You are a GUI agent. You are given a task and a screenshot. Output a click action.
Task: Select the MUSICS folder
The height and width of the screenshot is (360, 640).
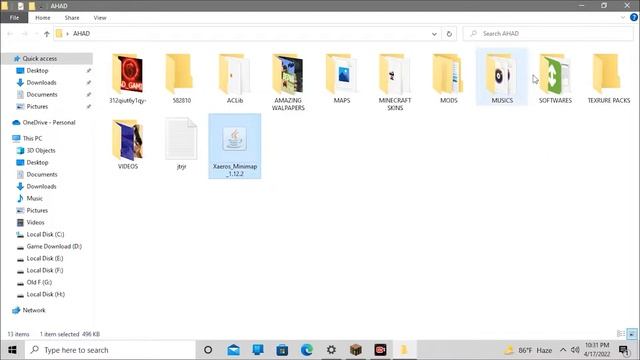point(502,78)
